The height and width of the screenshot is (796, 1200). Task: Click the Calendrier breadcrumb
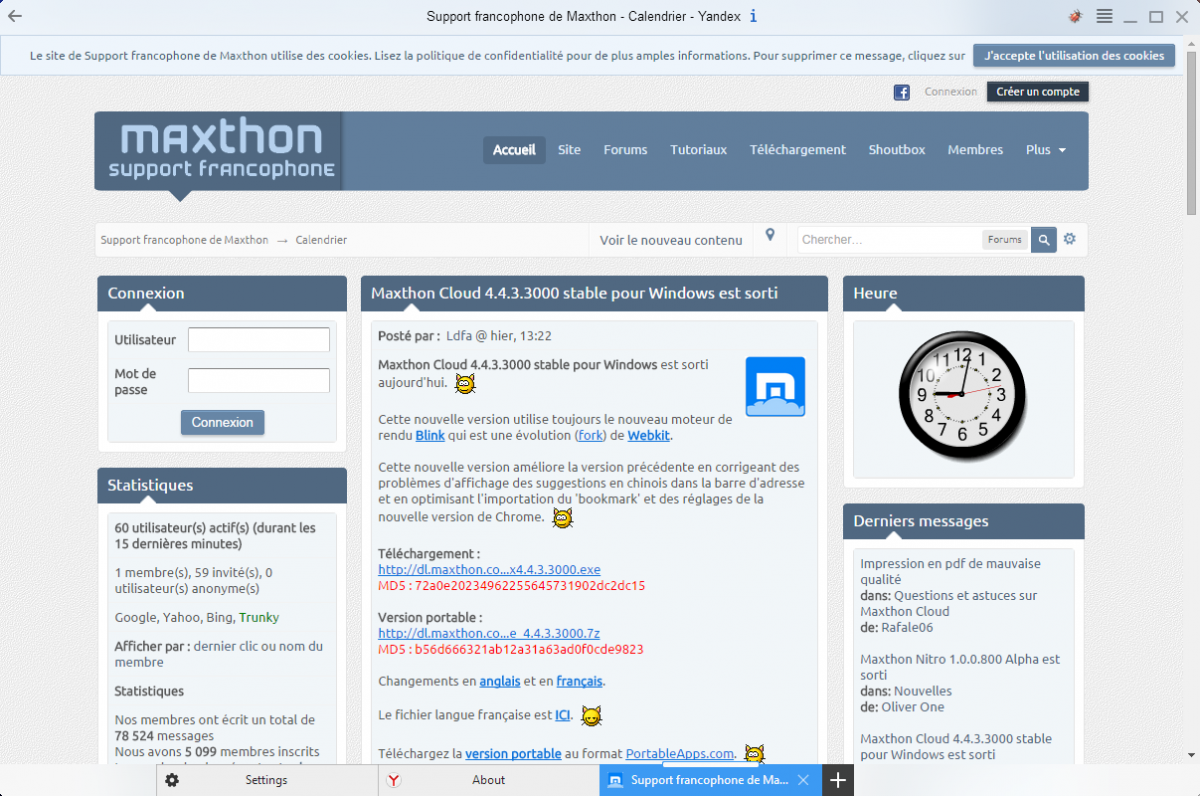[x=321, y=240]
